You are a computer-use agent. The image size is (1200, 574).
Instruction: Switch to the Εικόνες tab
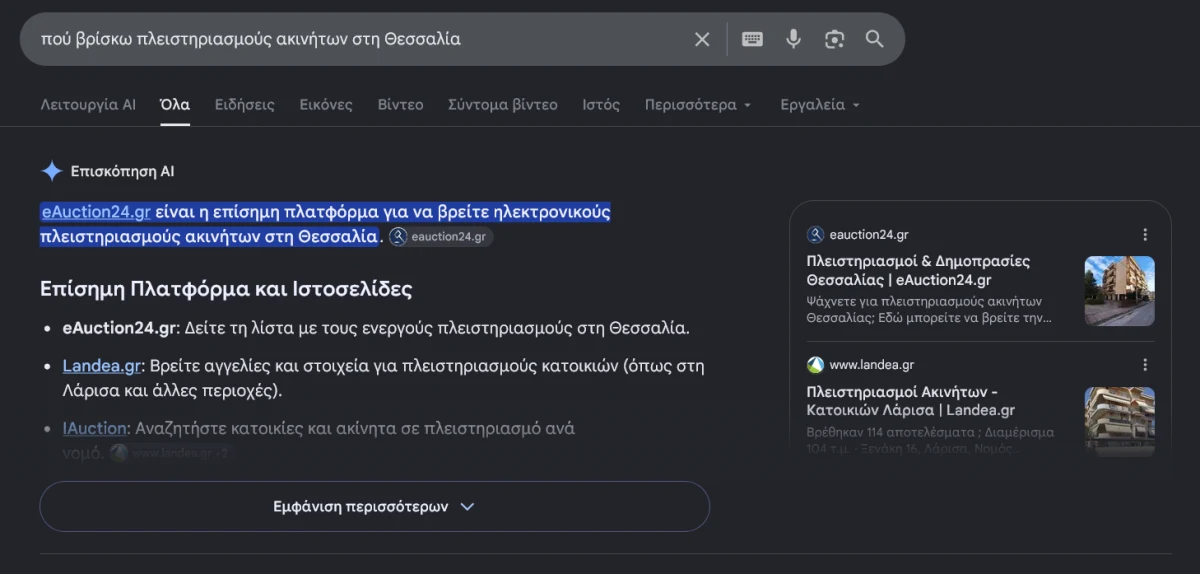[326, 104]
